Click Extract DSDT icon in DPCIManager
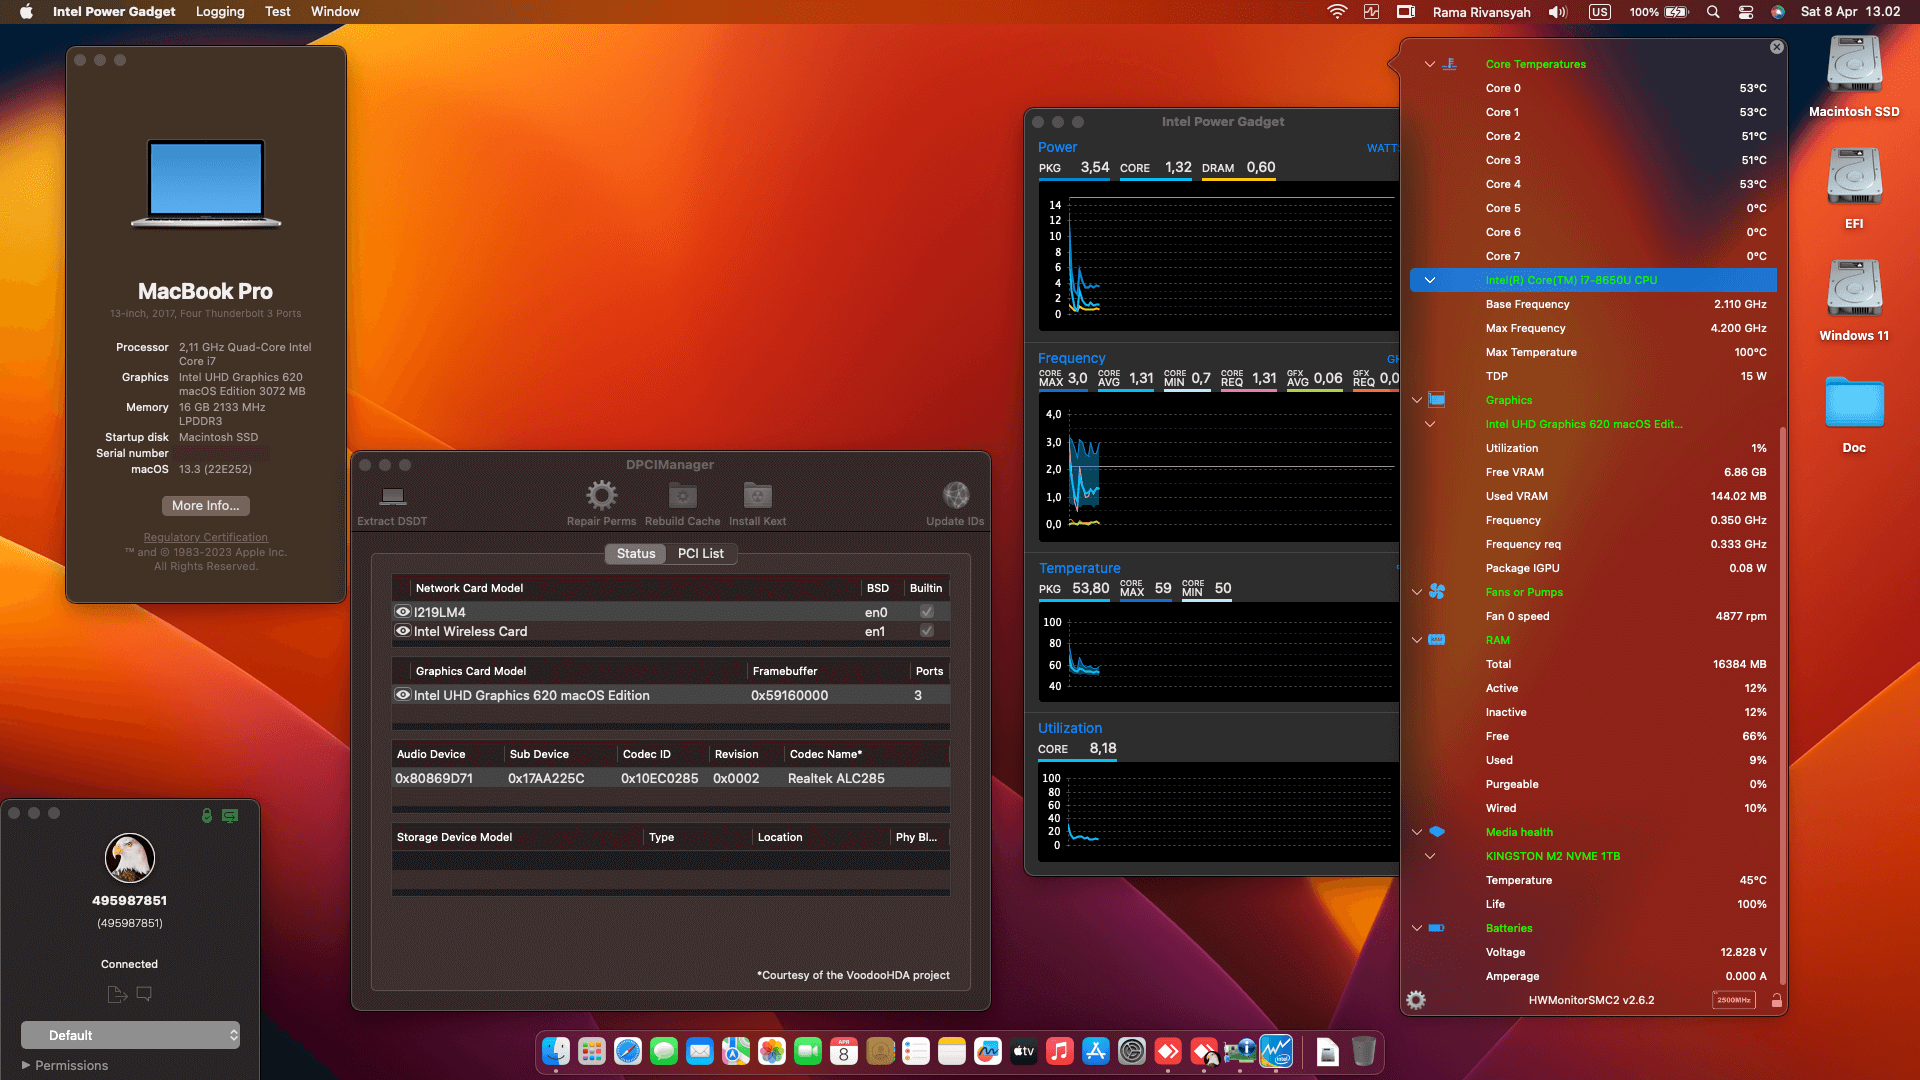Image resolution: width=1920 pixels, height=1080 pixels. [x=392, y=496]
